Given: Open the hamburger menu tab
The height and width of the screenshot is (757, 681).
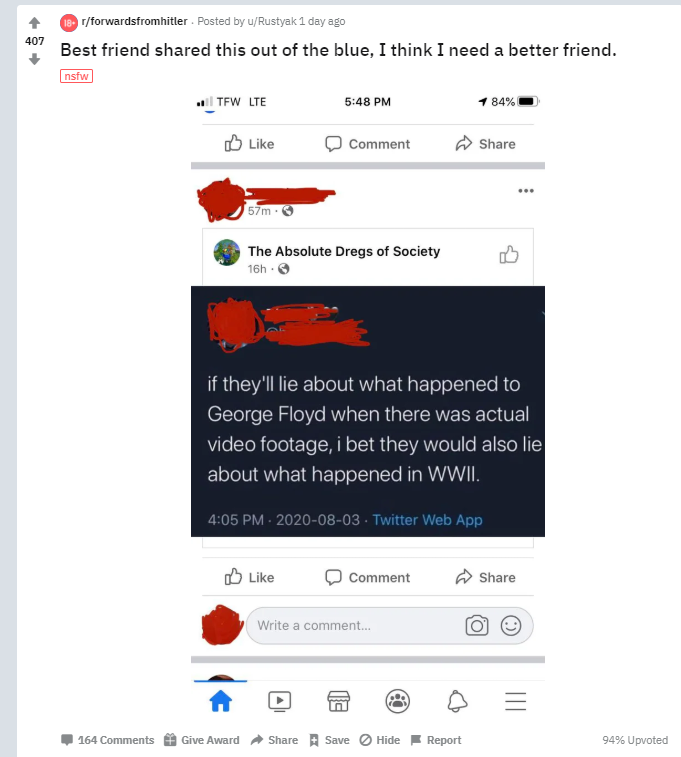Looking at the screenshot, I should [x=515, y=701].
